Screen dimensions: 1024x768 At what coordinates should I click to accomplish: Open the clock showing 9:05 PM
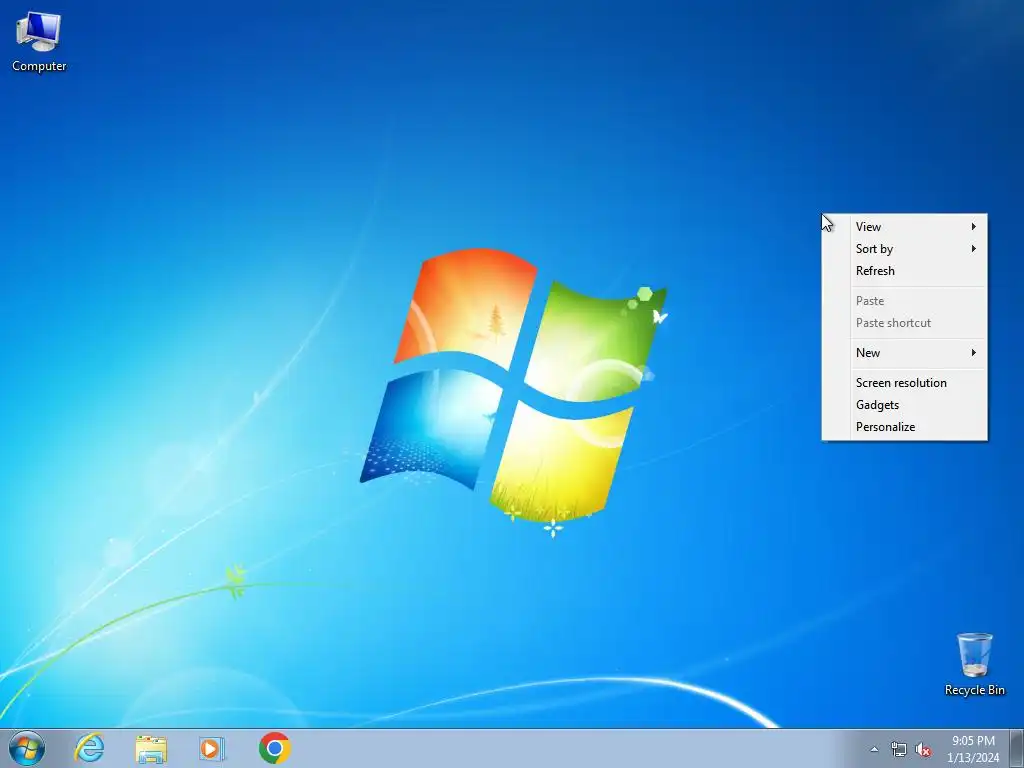coord(973,749)
